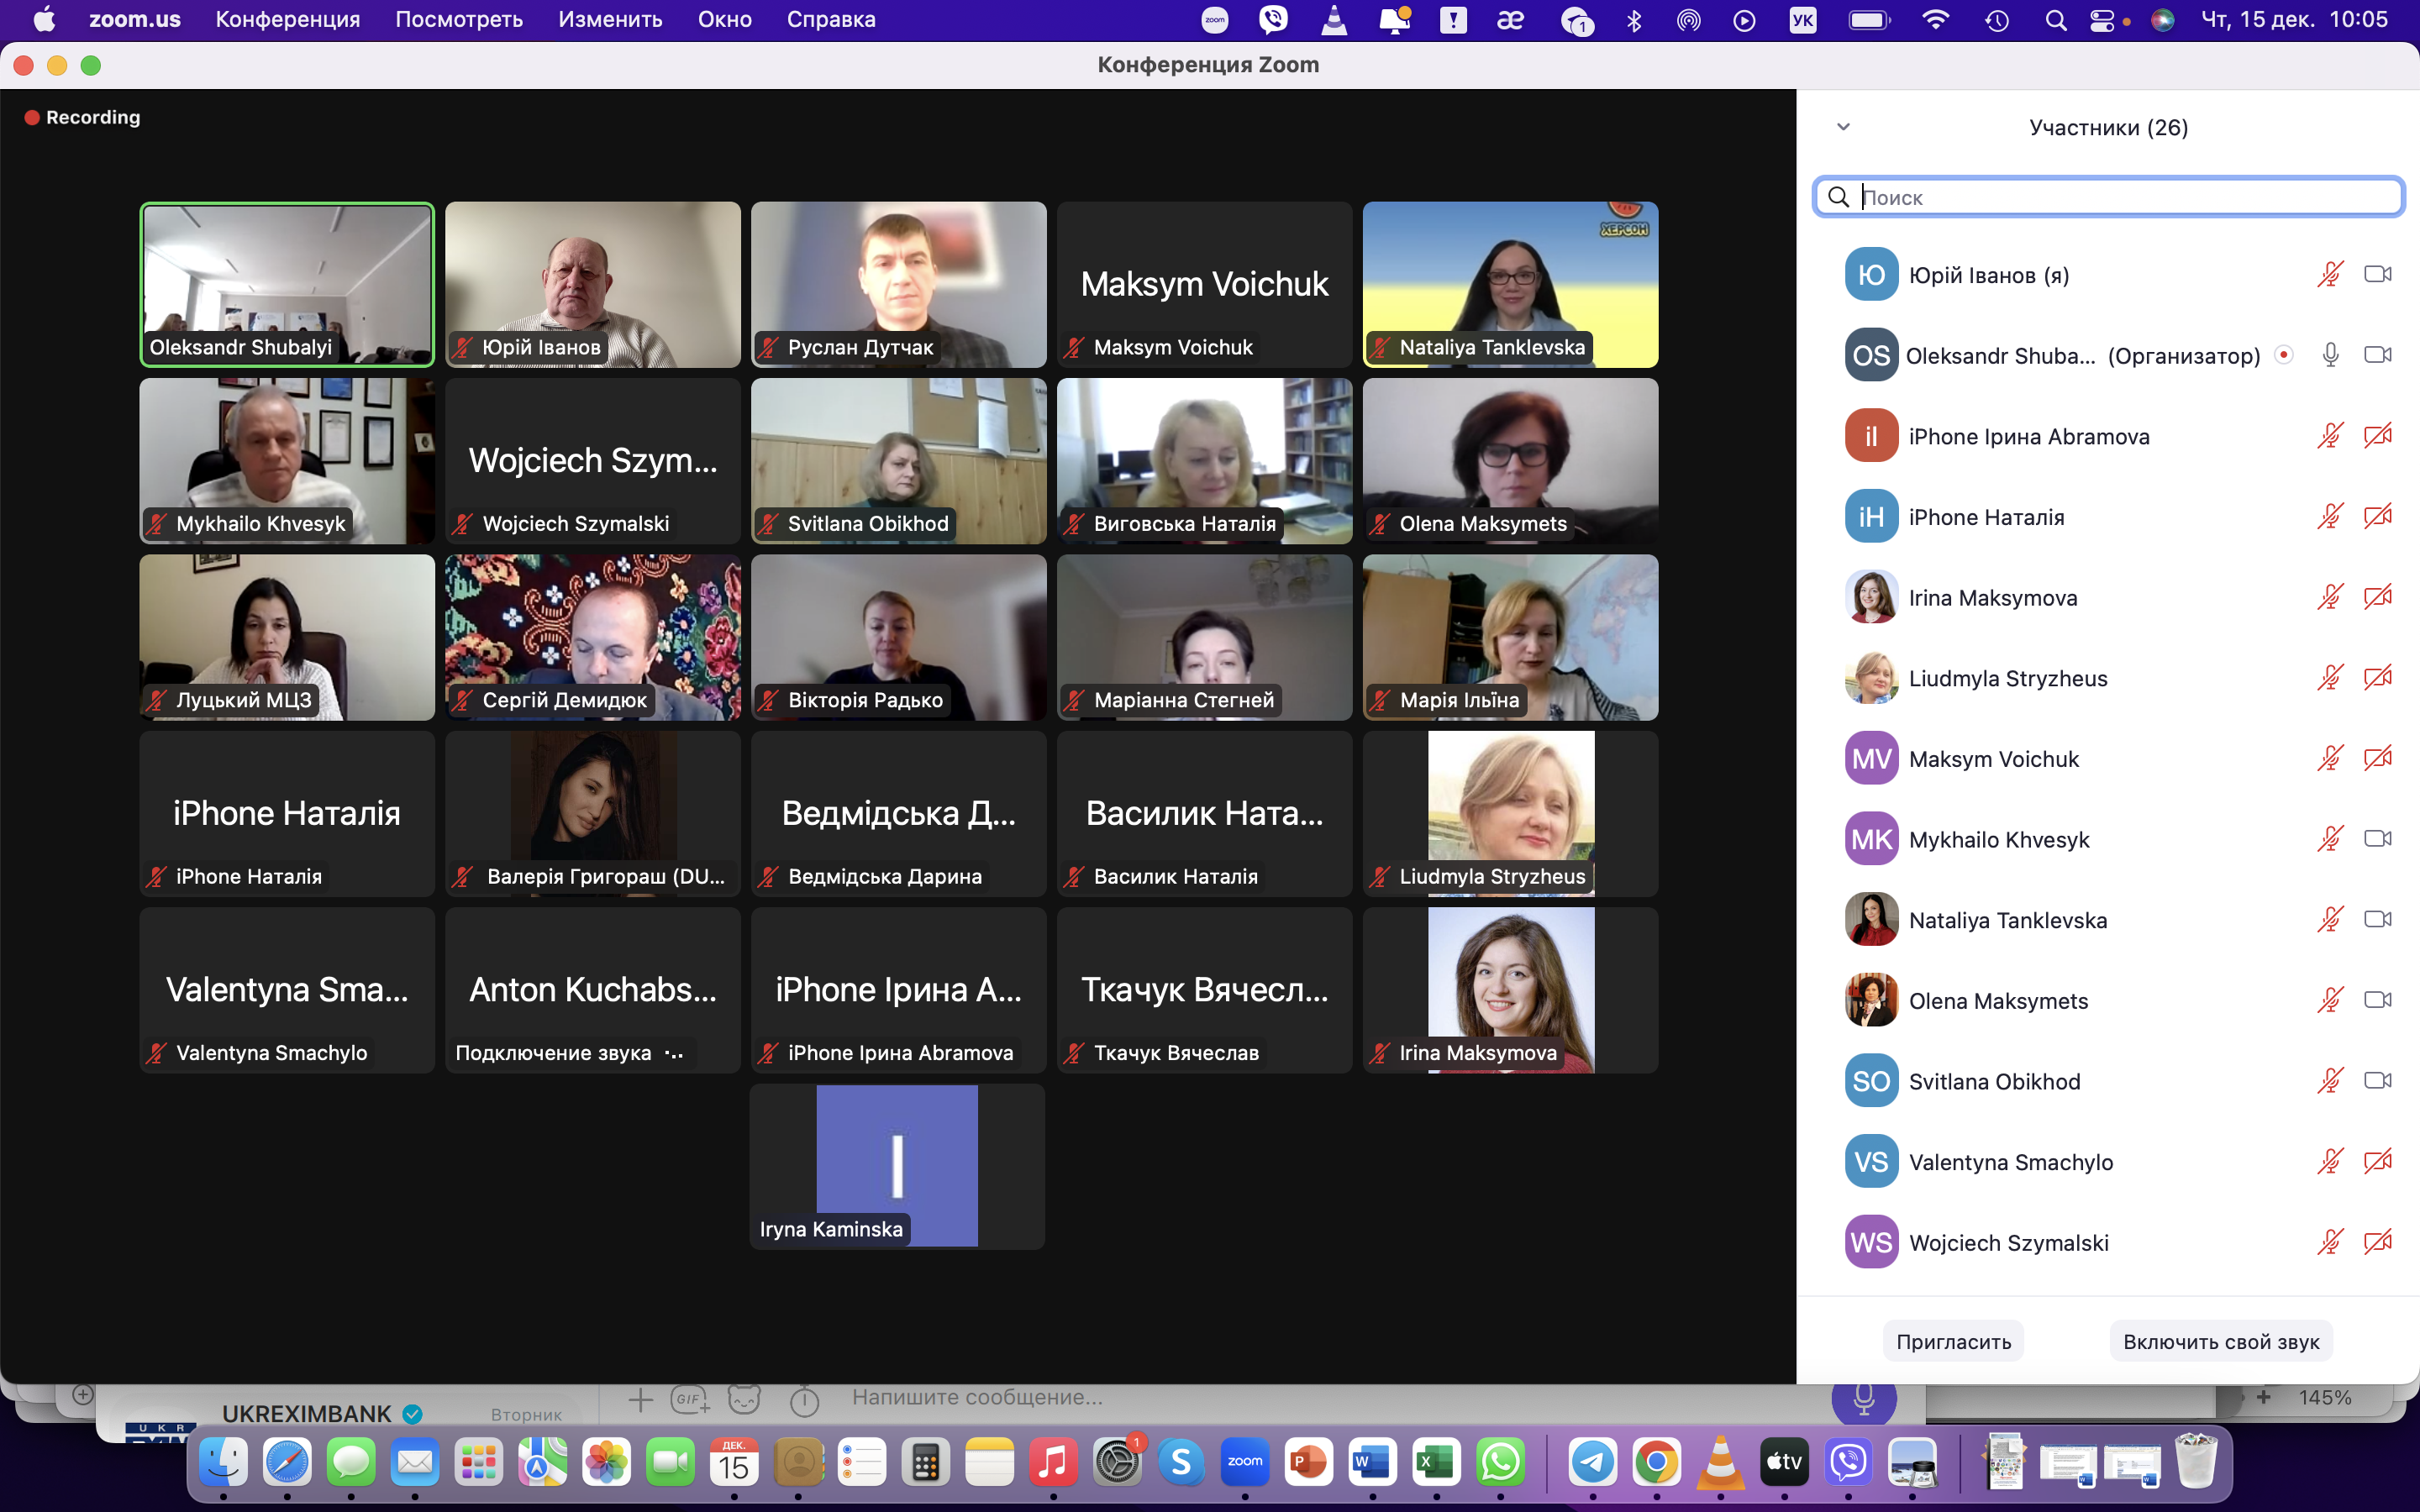The height and width of the screenshot is (1512, 2420).
Task: Open Control Center in menu bar
Action: pos(2101,20)
